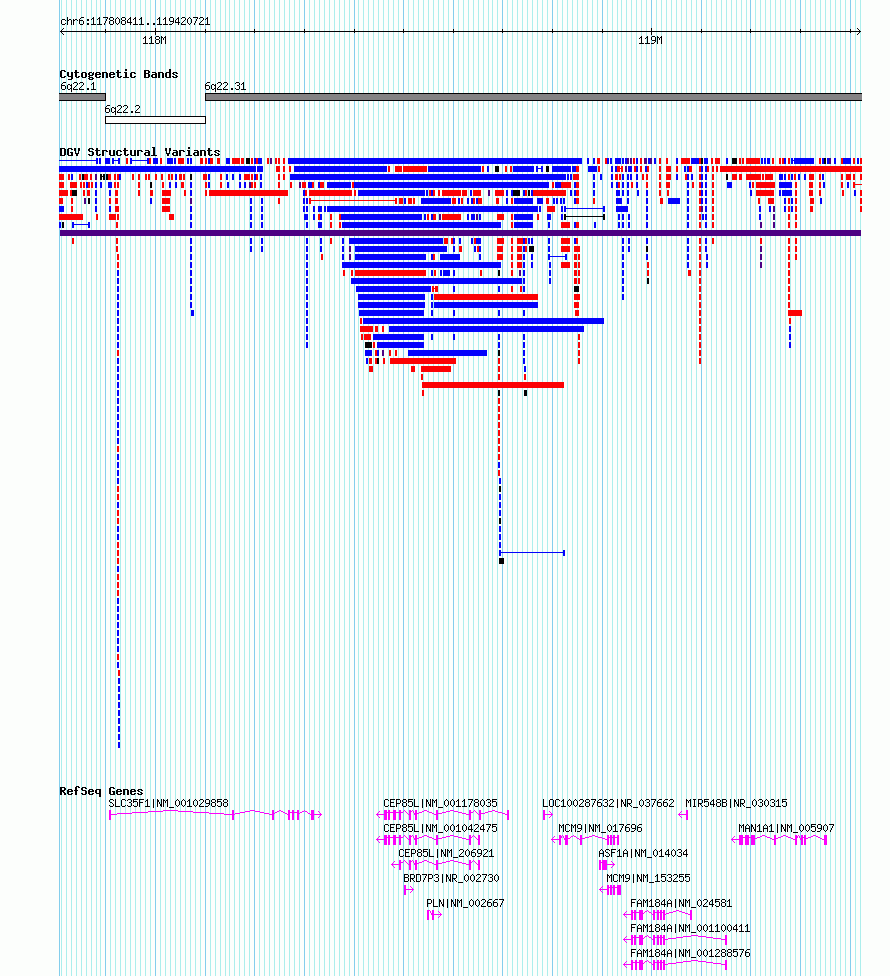Open the FAM184A|NM_001288576 gene label
Screen dimensions: 890x976
click(x=690, y=953)
